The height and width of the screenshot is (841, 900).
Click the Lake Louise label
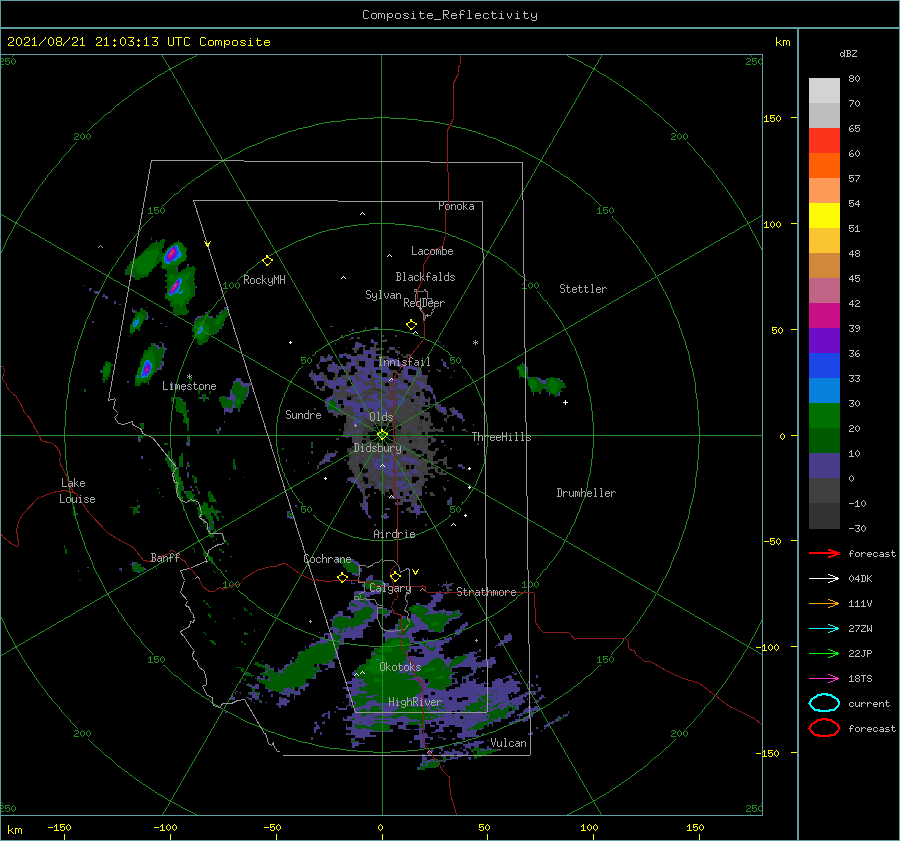click(77, 491)
